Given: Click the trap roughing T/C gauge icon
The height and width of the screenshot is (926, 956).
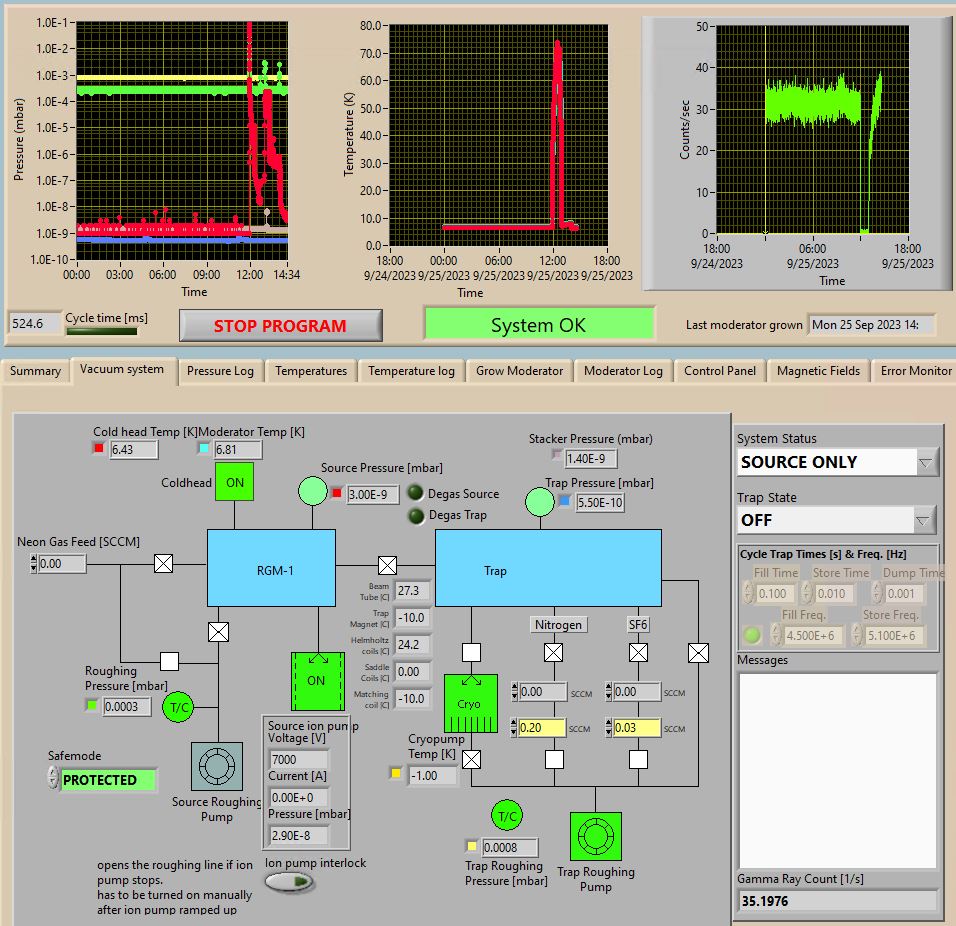Looking at the screenshot, I should point(507,816).
